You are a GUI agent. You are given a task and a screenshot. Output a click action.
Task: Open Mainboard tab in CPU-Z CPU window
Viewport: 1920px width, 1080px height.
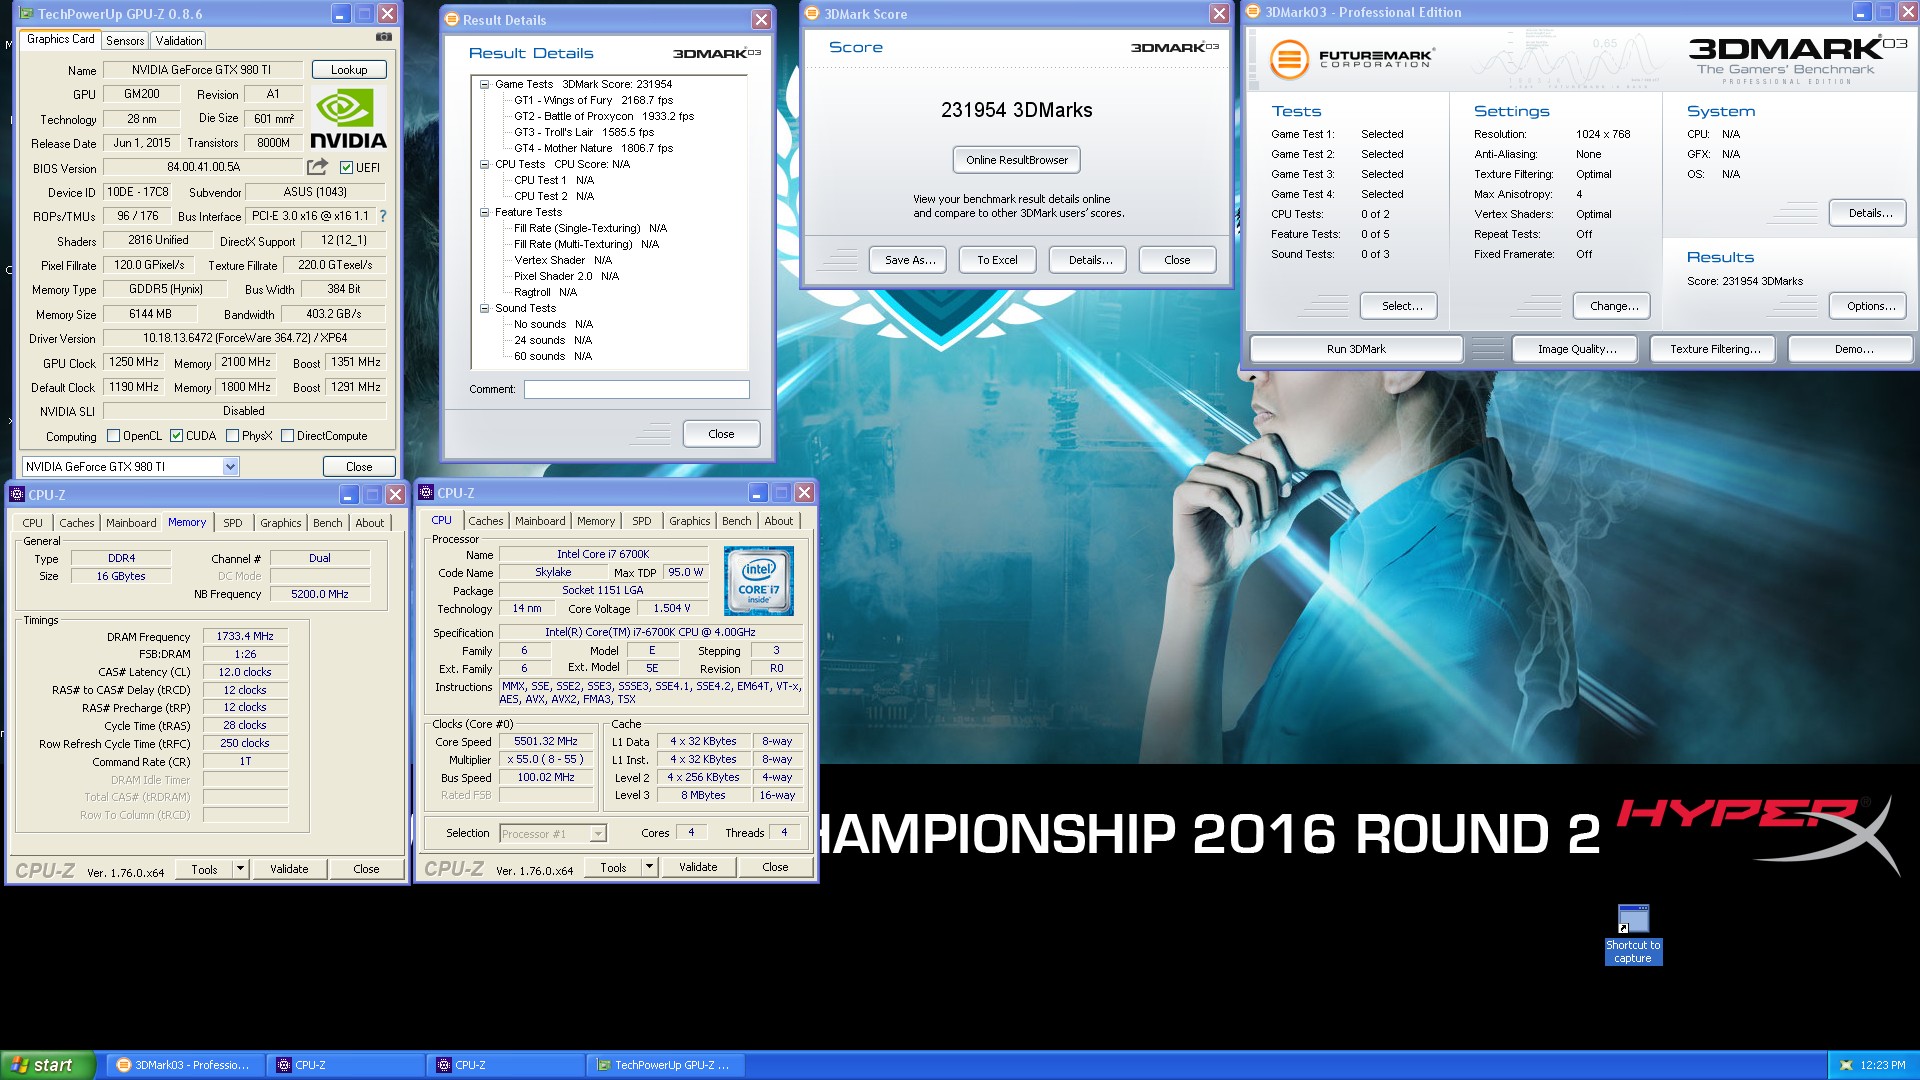tap(540, 521)
